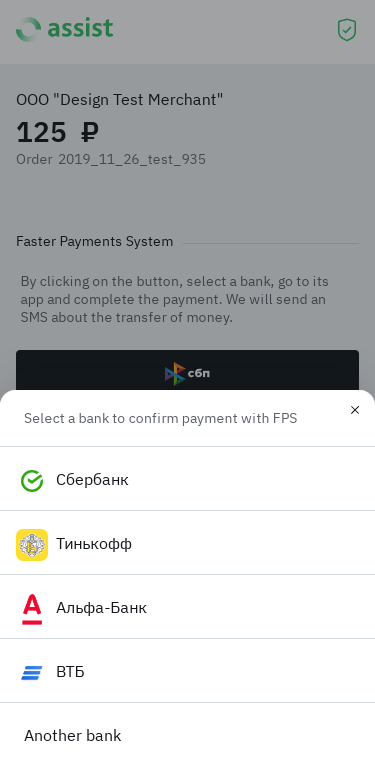The height and width of the screenshot is (784, 375).
Task: Choose Тинькофф as the payment bank
Action: 188,543
